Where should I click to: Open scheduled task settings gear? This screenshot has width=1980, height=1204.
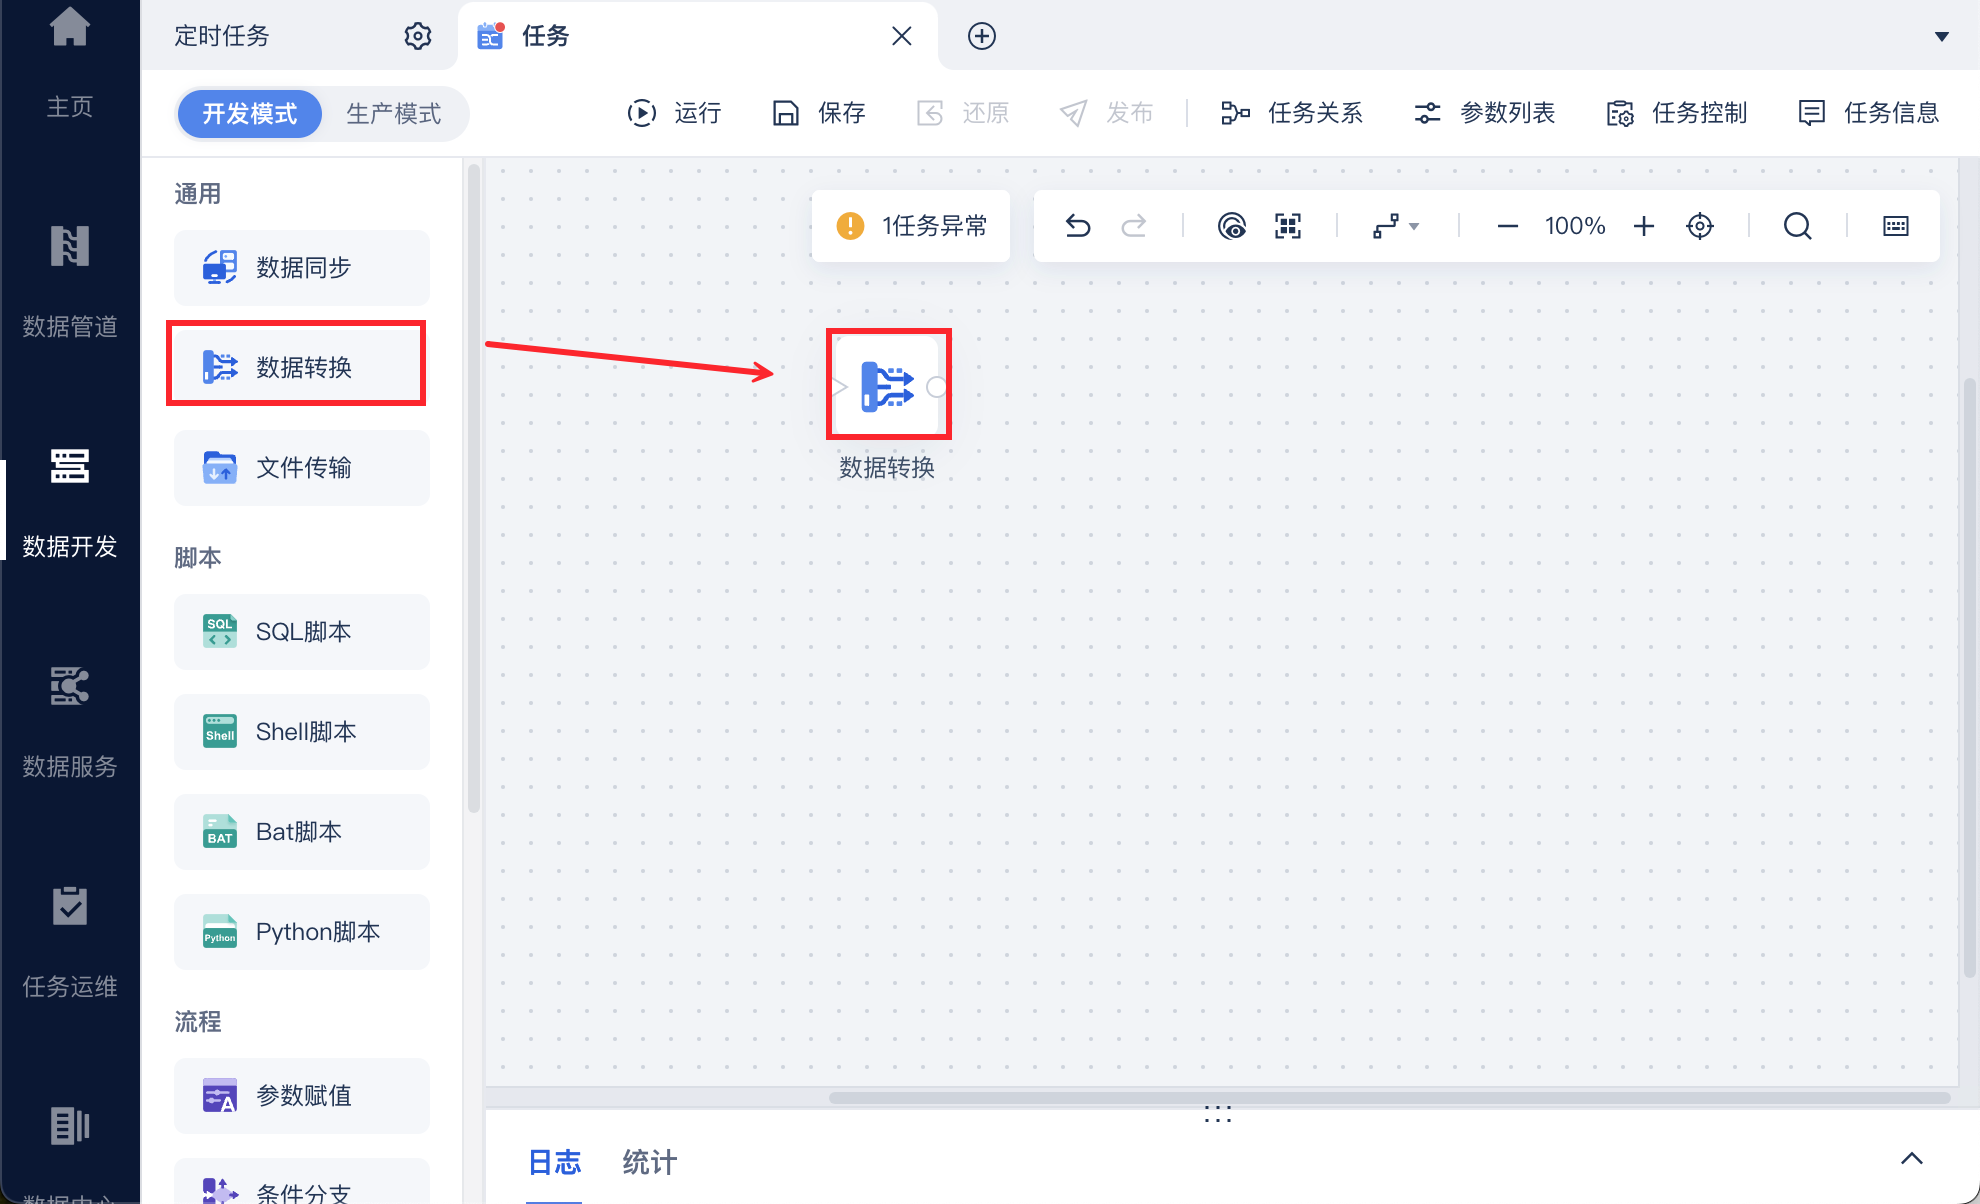417,36
